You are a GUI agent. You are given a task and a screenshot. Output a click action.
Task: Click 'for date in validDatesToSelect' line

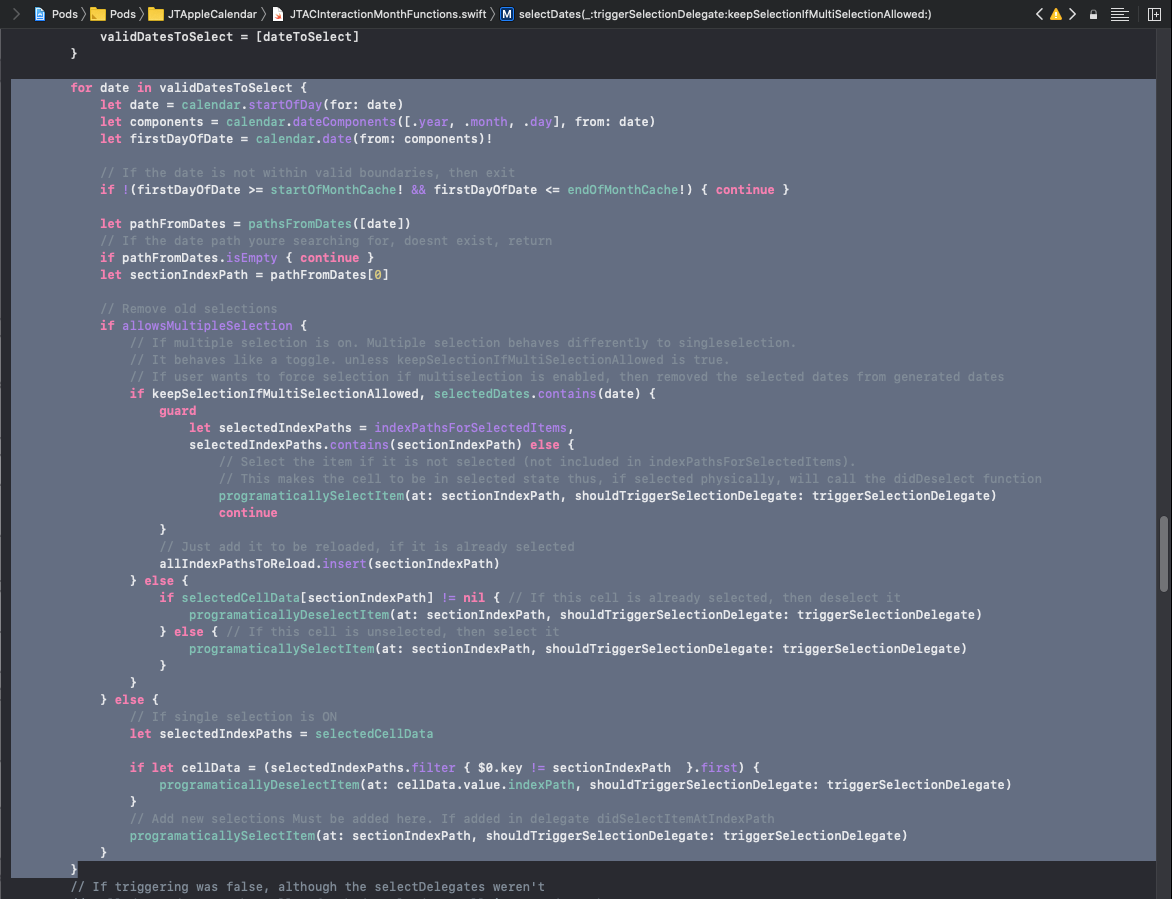click(188, 87)
